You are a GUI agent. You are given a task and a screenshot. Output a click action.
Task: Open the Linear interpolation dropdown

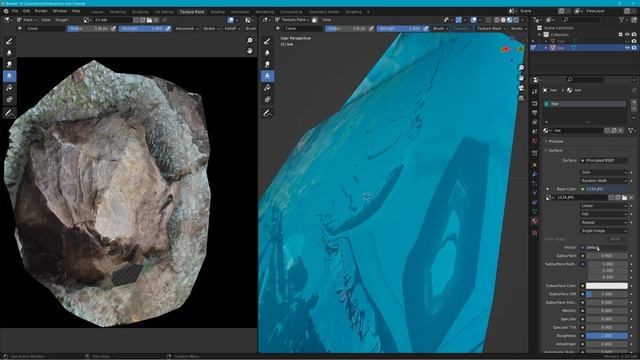[x=603, y=206]
